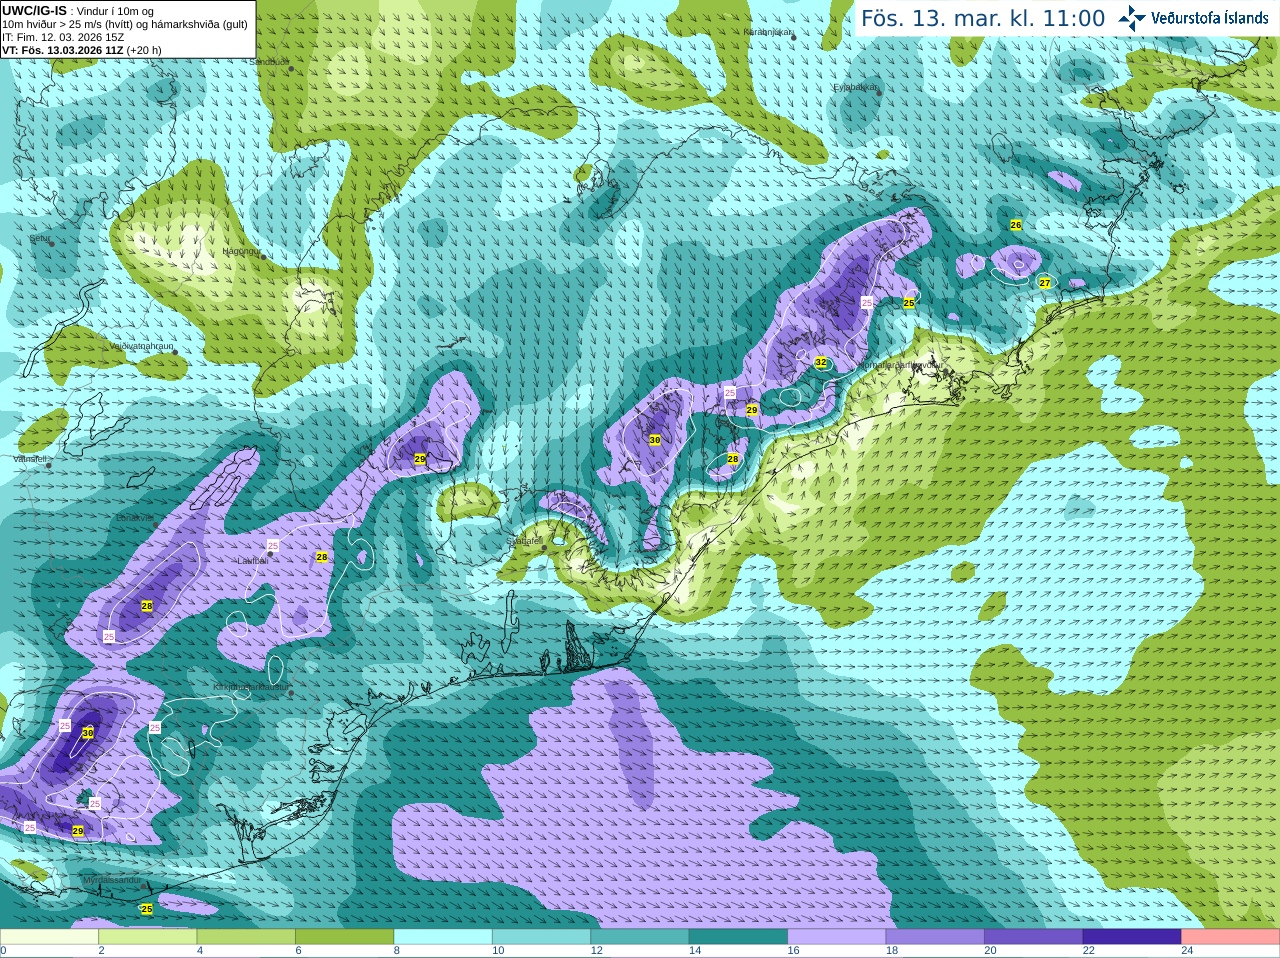Click the Laufbali station label
This screenshot has width=1280, height=958.
[252, 561]
